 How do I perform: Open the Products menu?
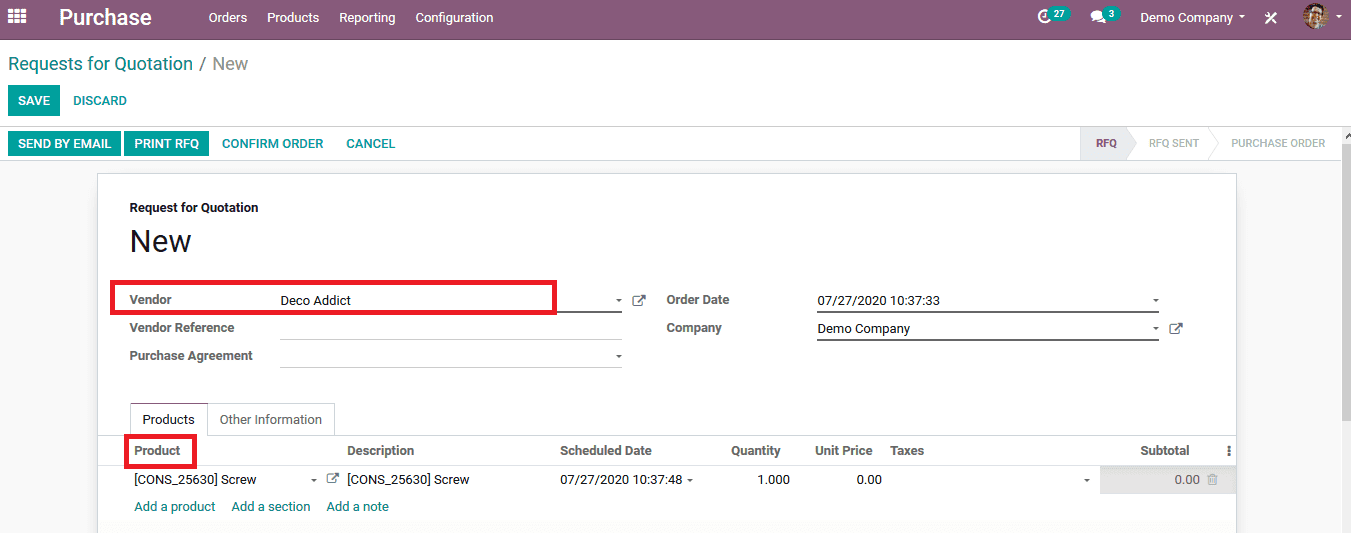point(293,18)
